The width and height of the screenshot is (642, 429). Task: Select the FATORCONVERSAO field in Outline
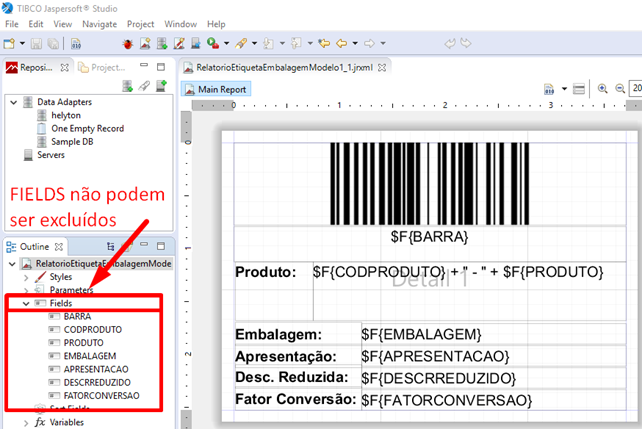click(x=101, y=396)
